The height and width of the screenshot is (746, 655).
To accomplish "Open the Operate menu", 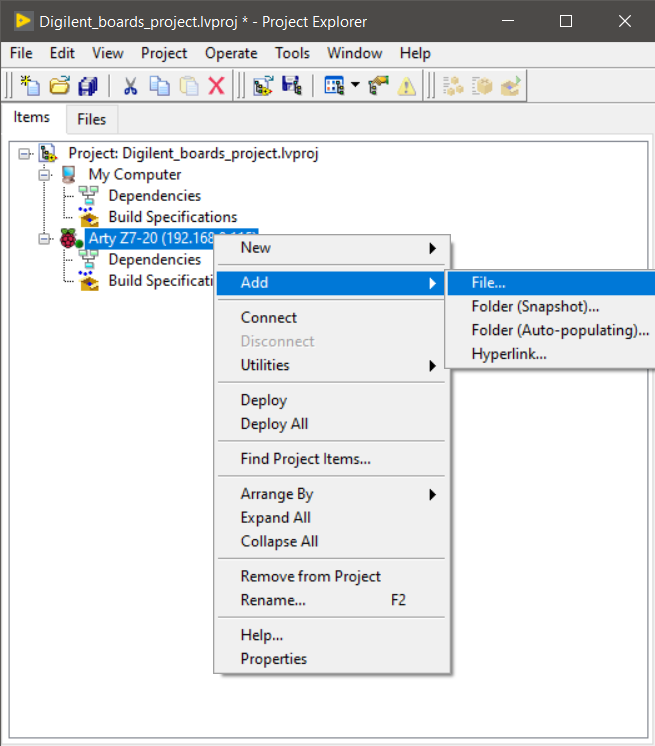I will pos(231,53).
